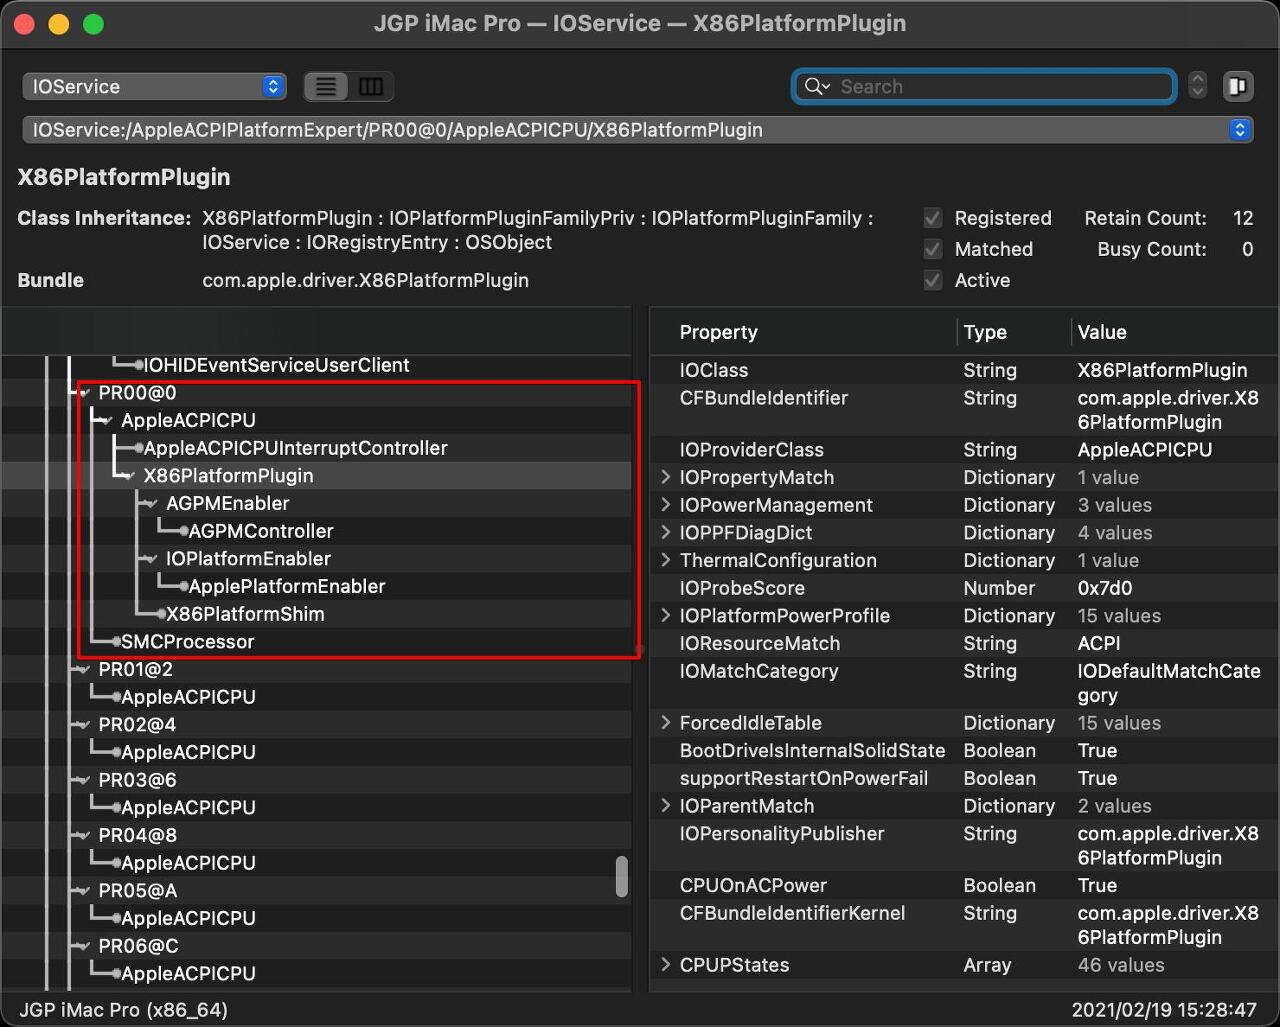Toggle the Matched checkbox
Image resolution: width=1280 pixels, height=1027 pixels.
933,249
